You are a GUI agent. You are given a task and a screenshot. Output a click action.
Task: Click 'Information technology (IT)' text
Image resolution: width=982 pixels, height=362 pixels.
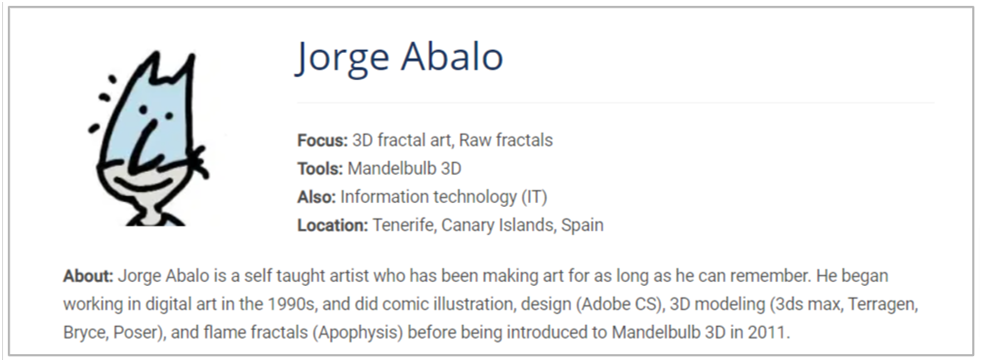[444, 197]
